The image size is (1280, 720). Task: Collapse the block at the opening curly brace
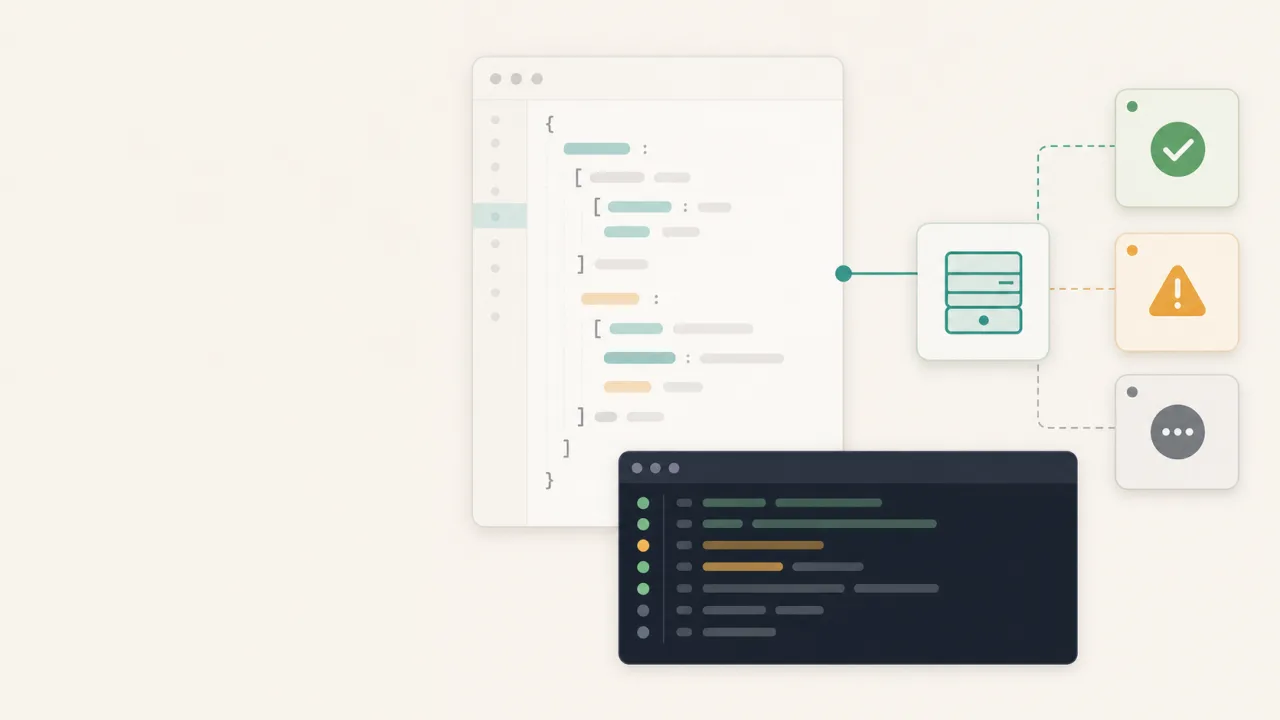[x=549, y=123]
